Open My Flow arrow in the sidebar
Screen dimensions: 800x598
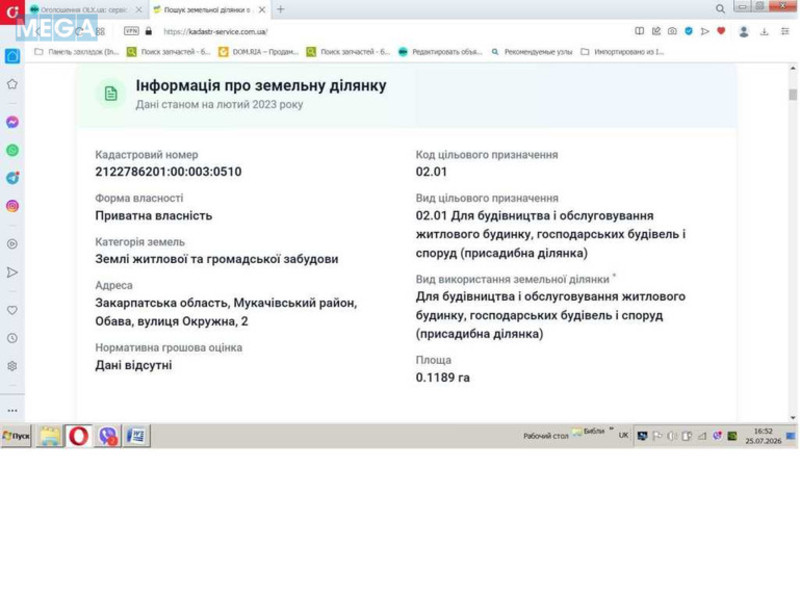[x=12, y=272]
